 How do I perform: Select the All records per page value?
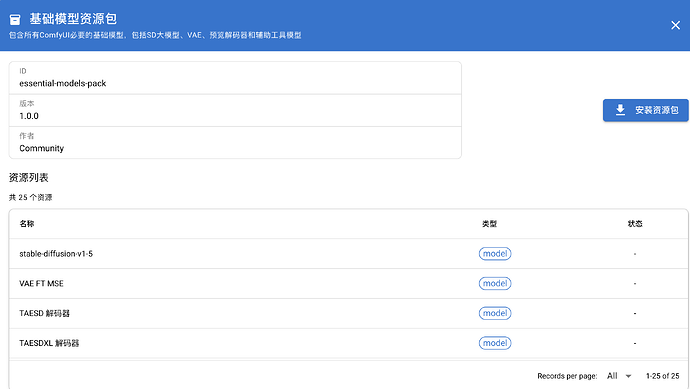click(612, 376)
